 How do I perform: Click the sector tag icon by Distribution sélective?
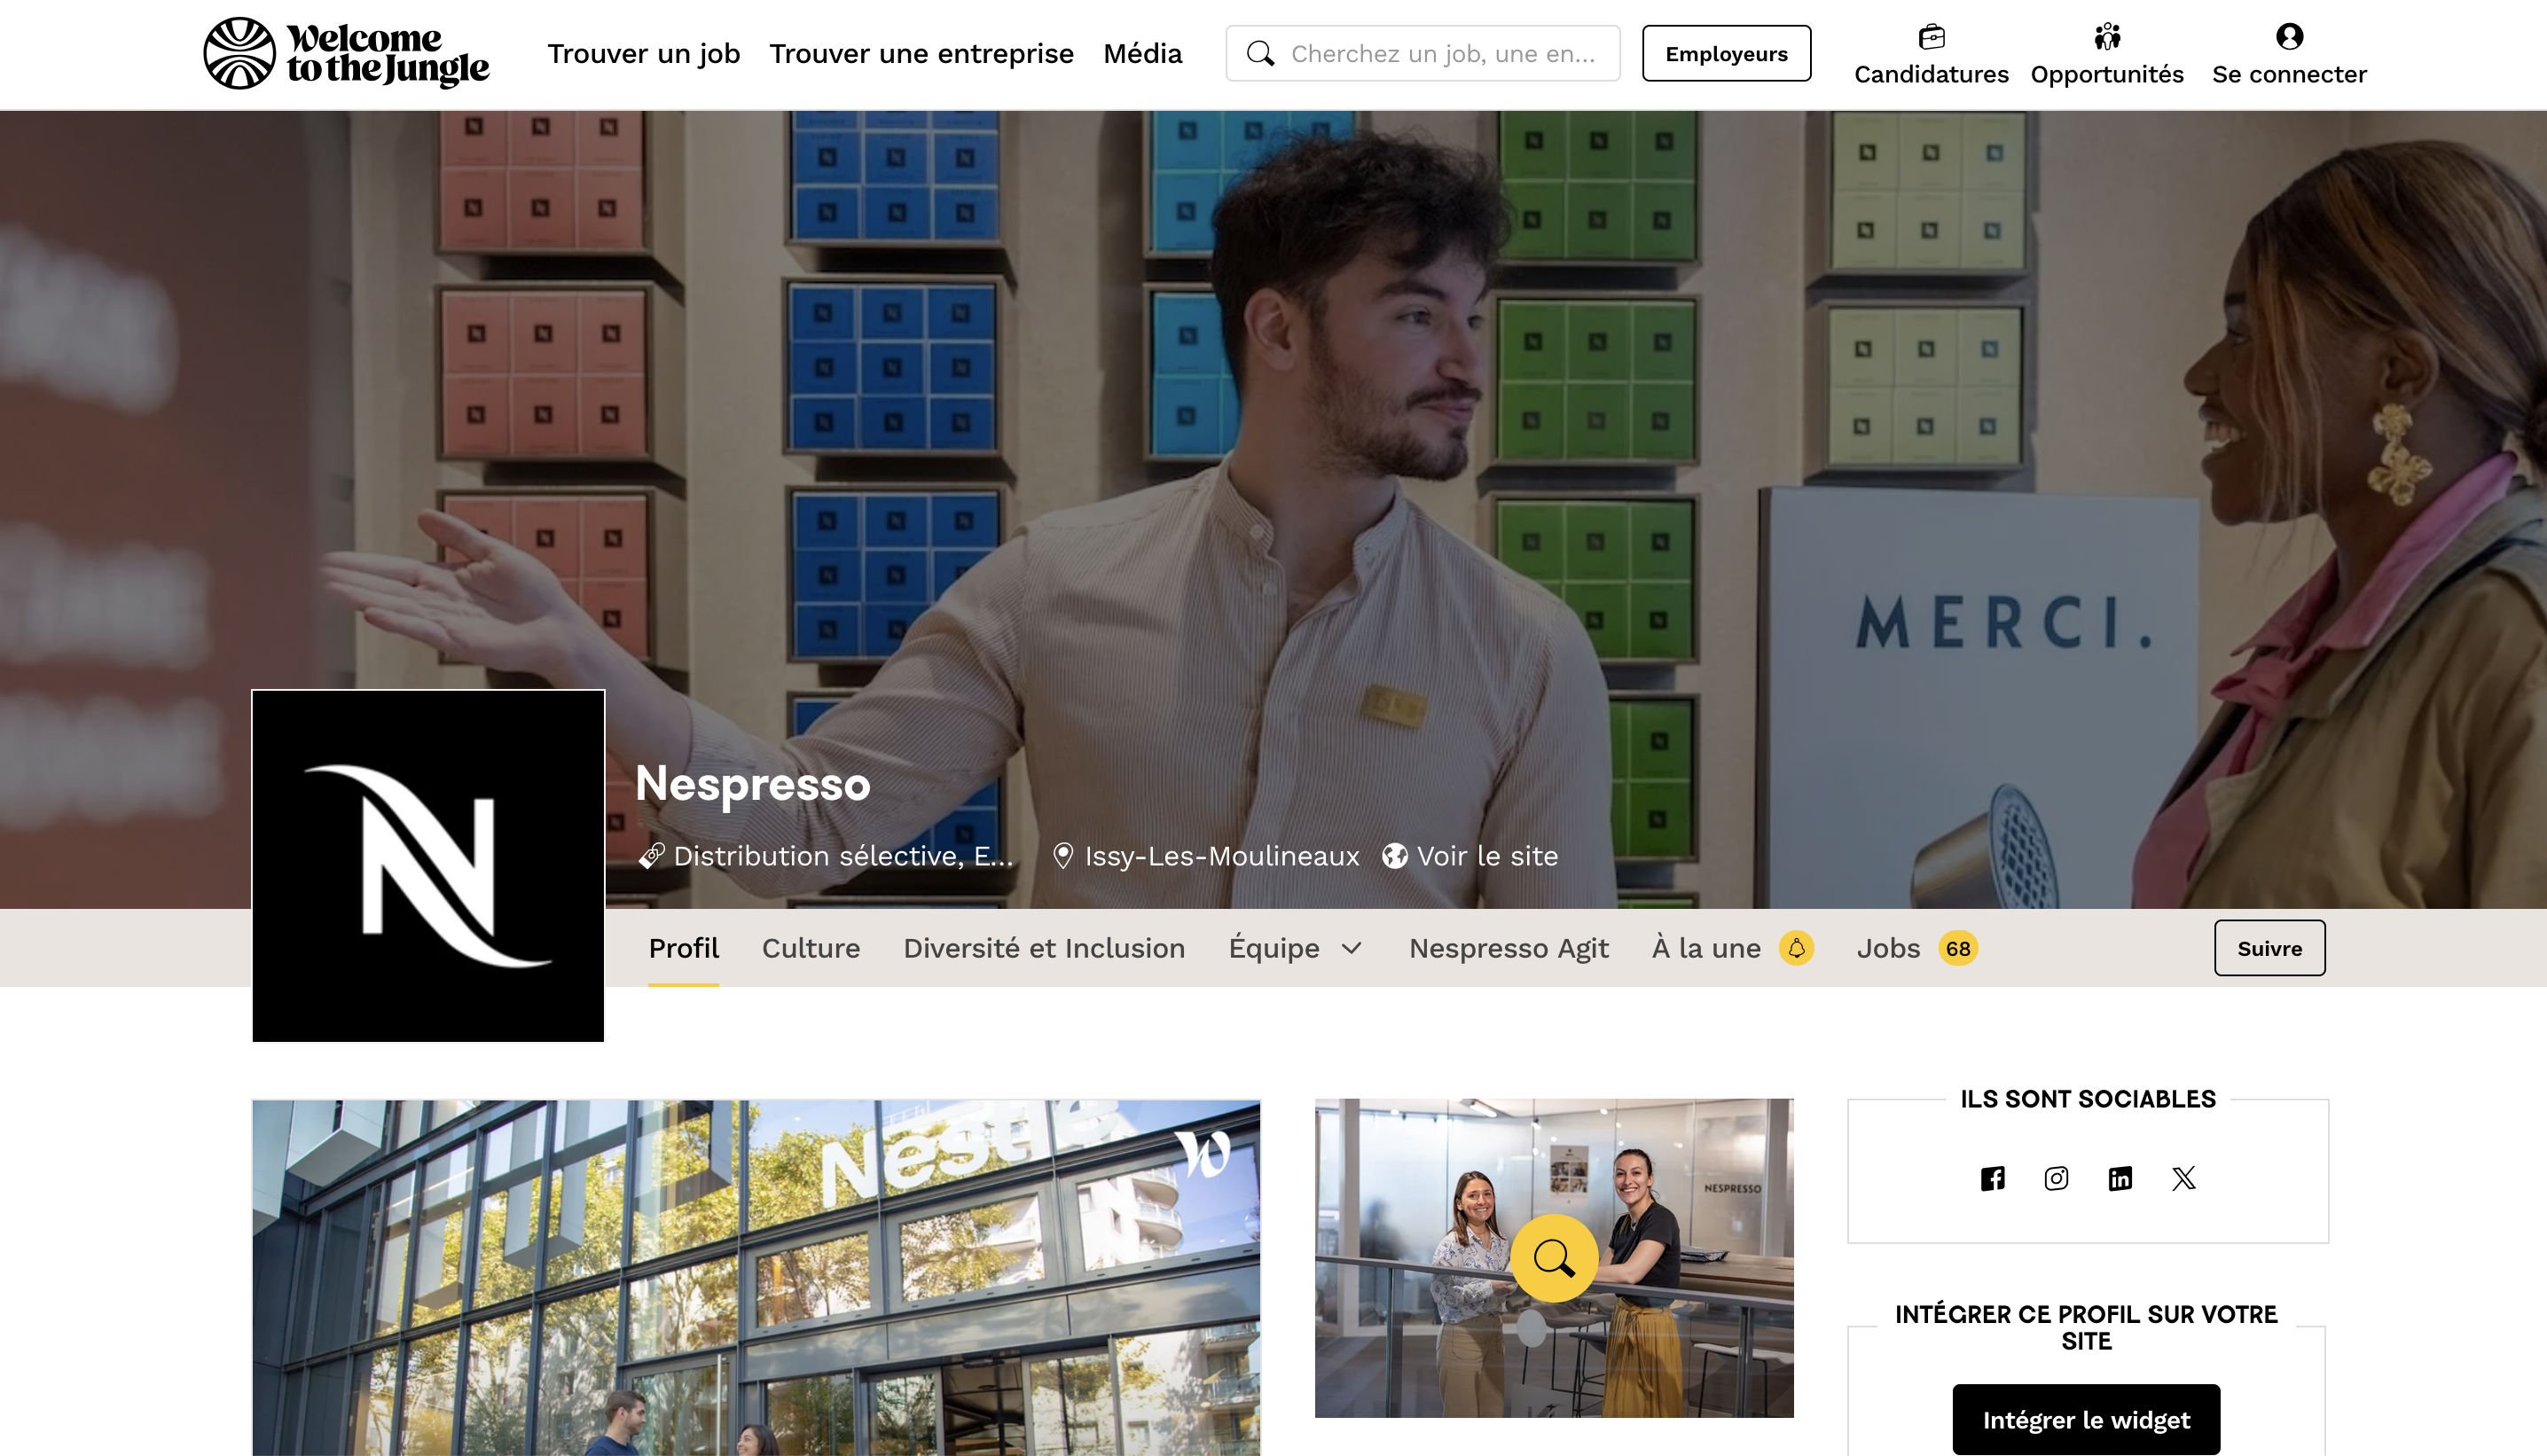652,856
